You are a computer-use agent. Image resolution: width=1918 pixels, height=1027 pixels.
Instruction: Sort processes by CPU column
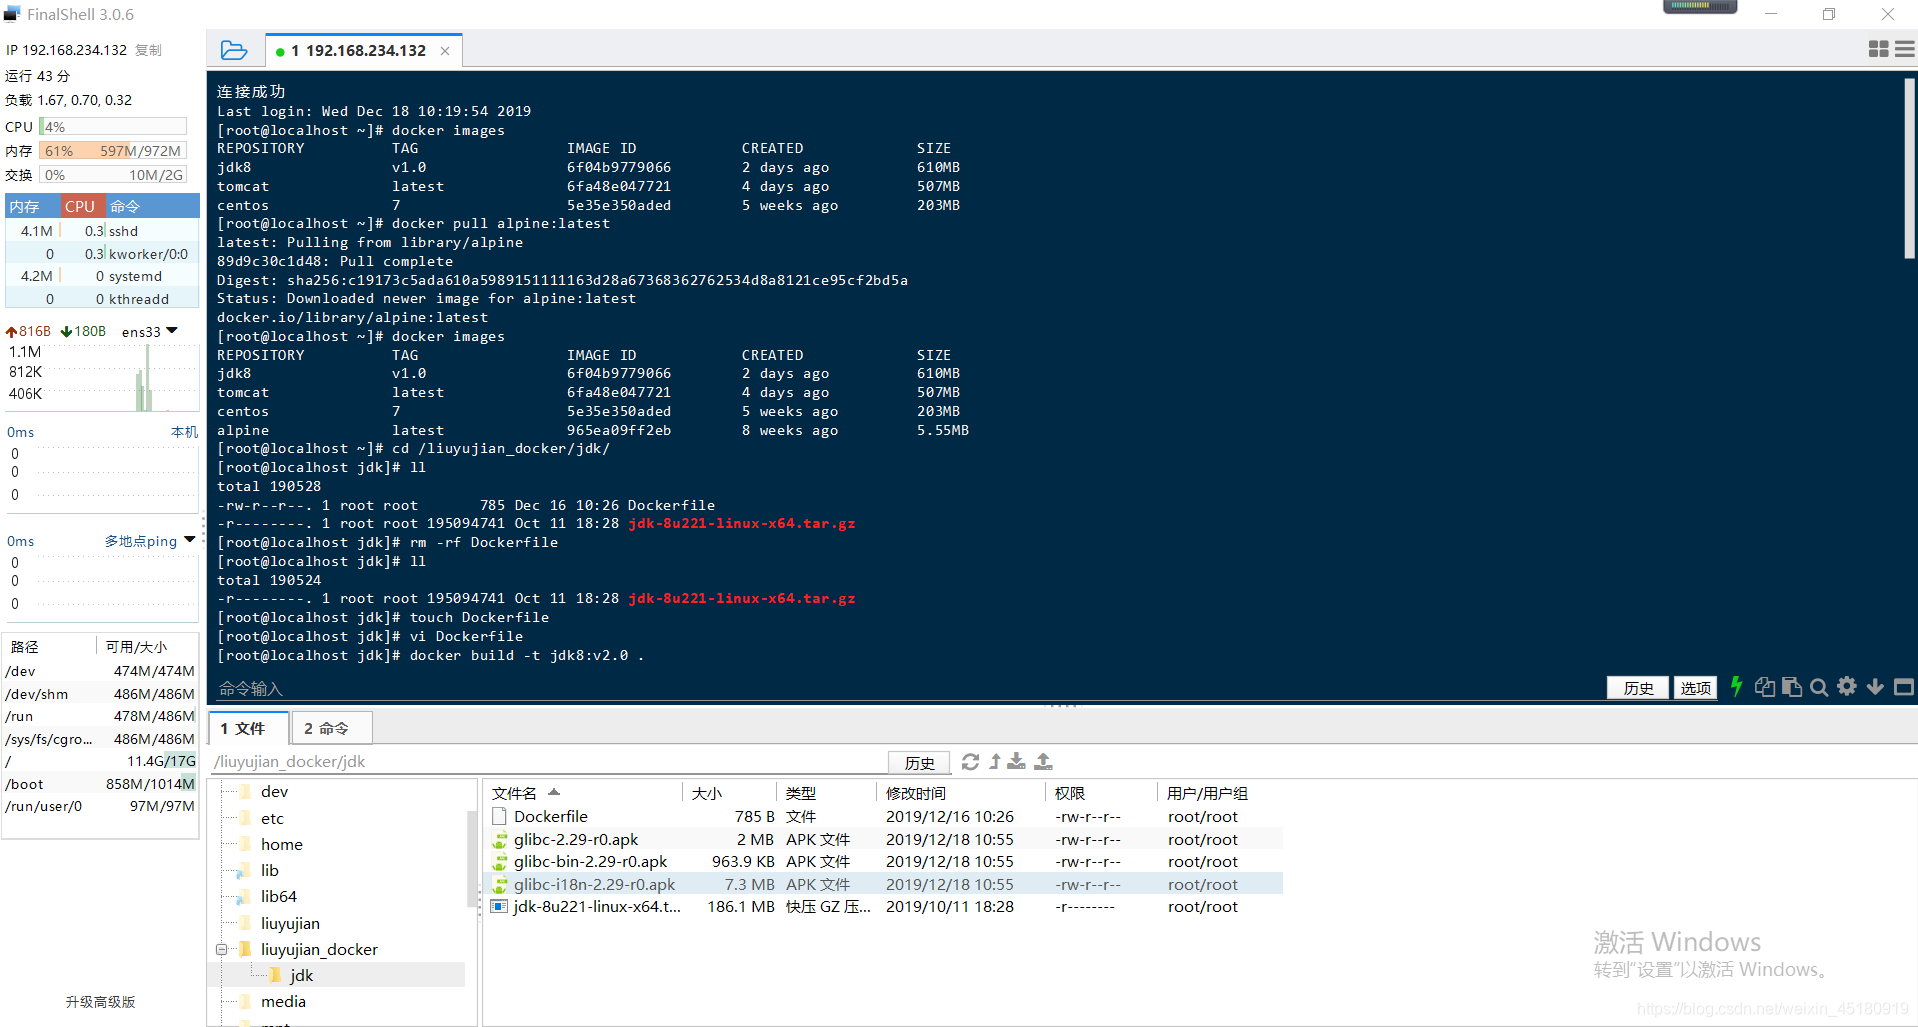(81, 207)
